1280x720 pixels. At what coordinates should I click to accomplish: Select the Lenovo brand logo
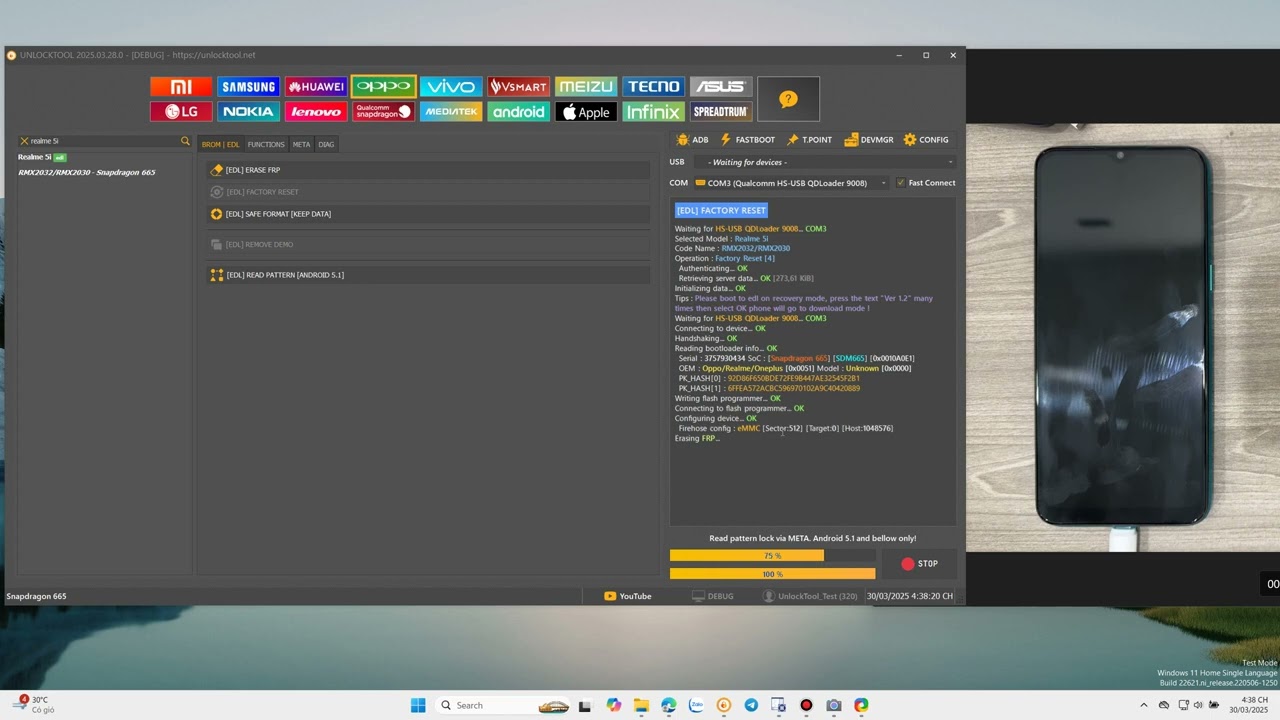[316, 112]
